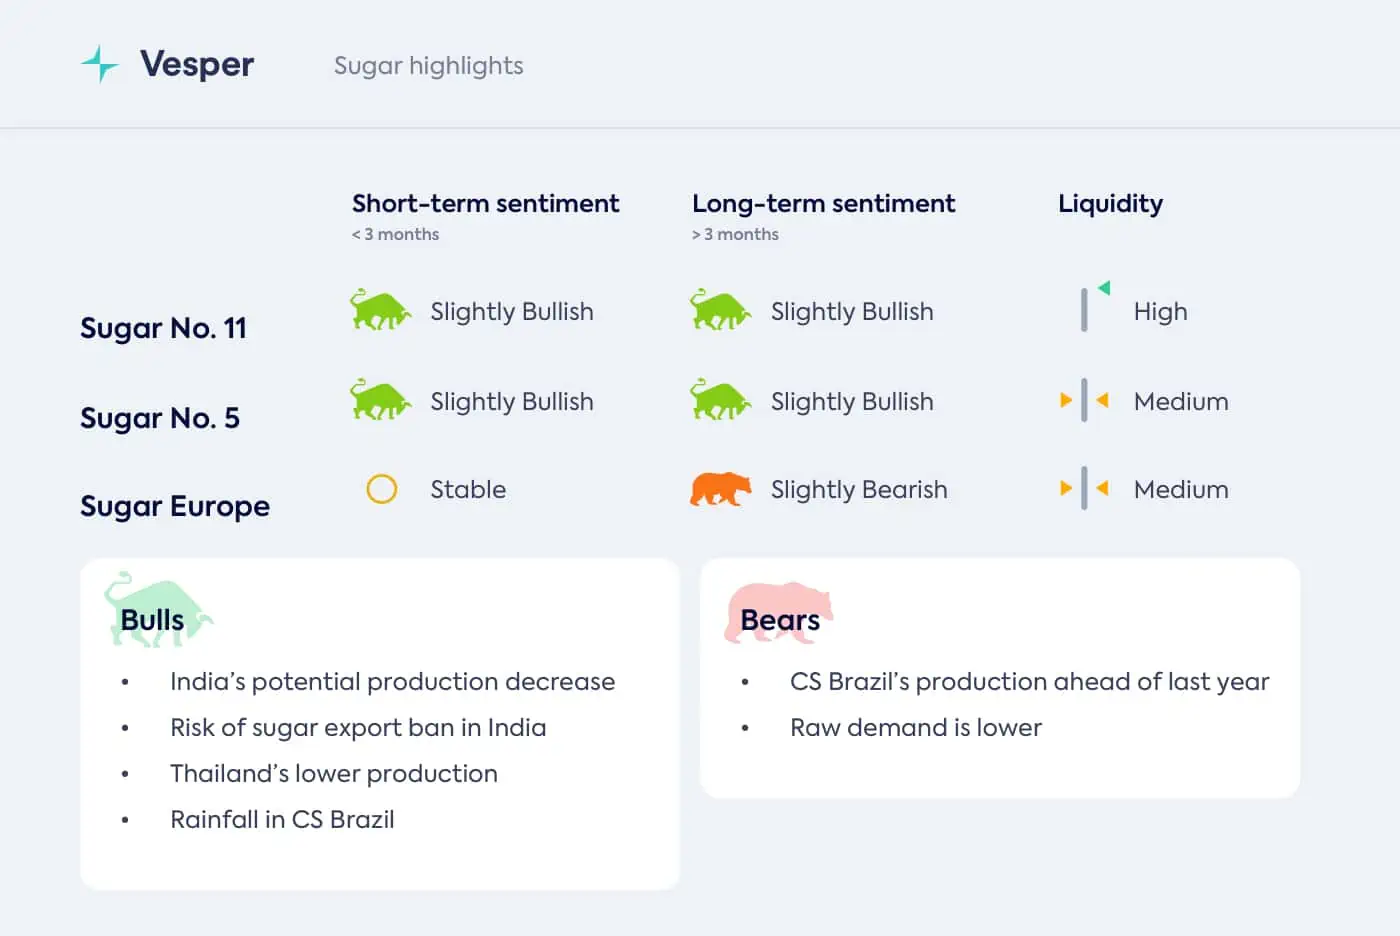The image size is (1400, 936).
Task: Click Sugar No. 5 Medium liquidity icon
Action: click(1084, 401)
